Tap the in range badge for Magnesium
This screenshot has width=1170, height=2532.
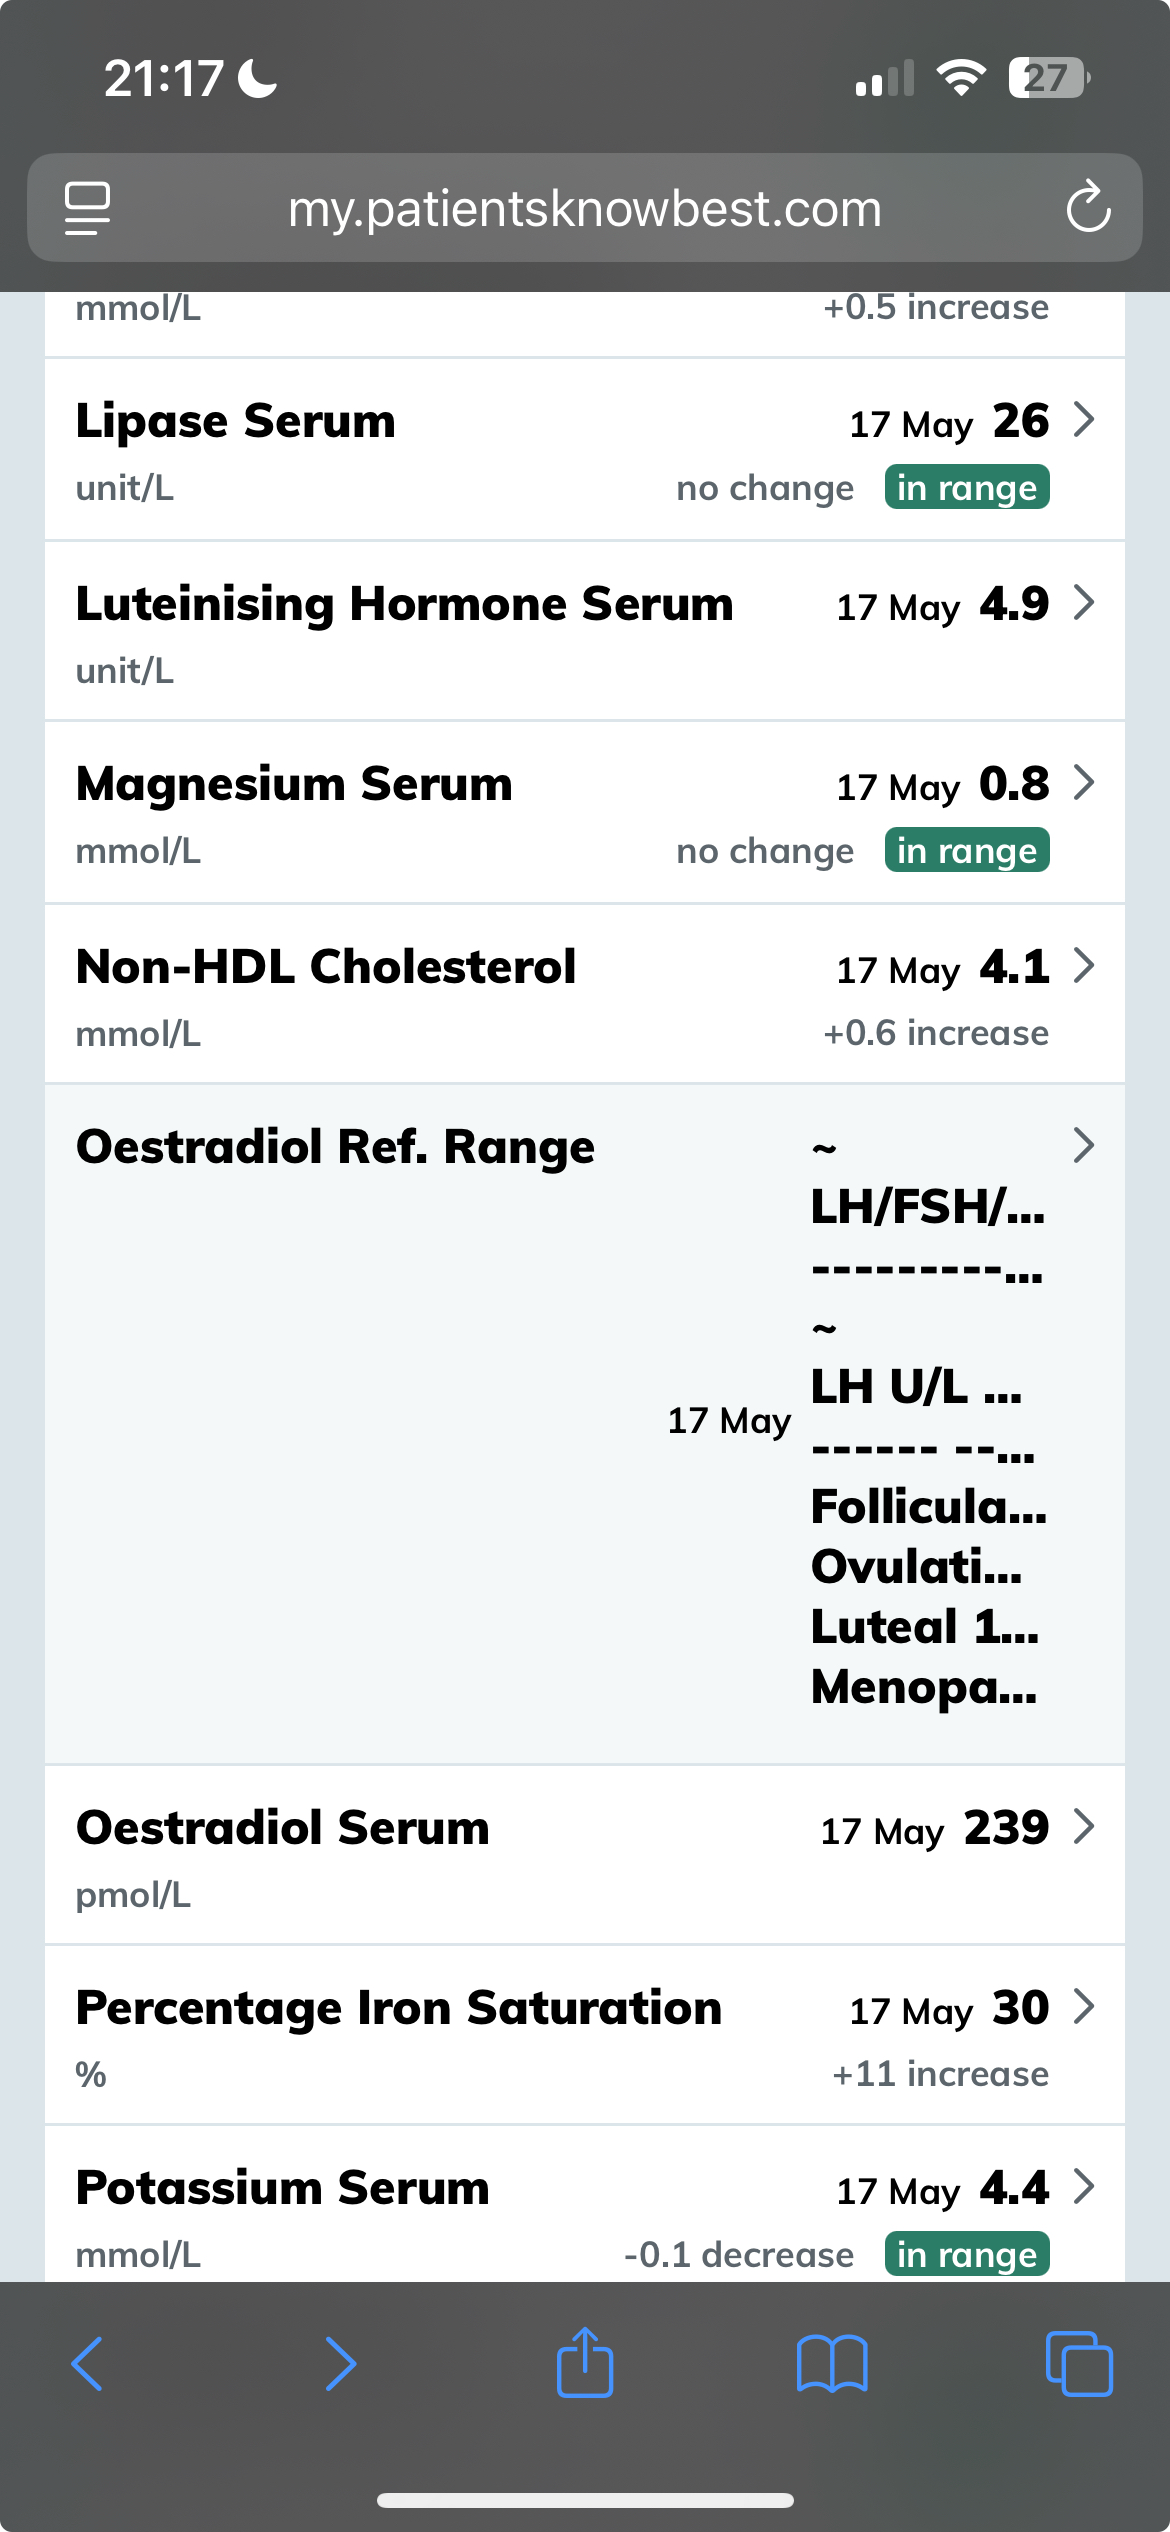pos(966,851)
